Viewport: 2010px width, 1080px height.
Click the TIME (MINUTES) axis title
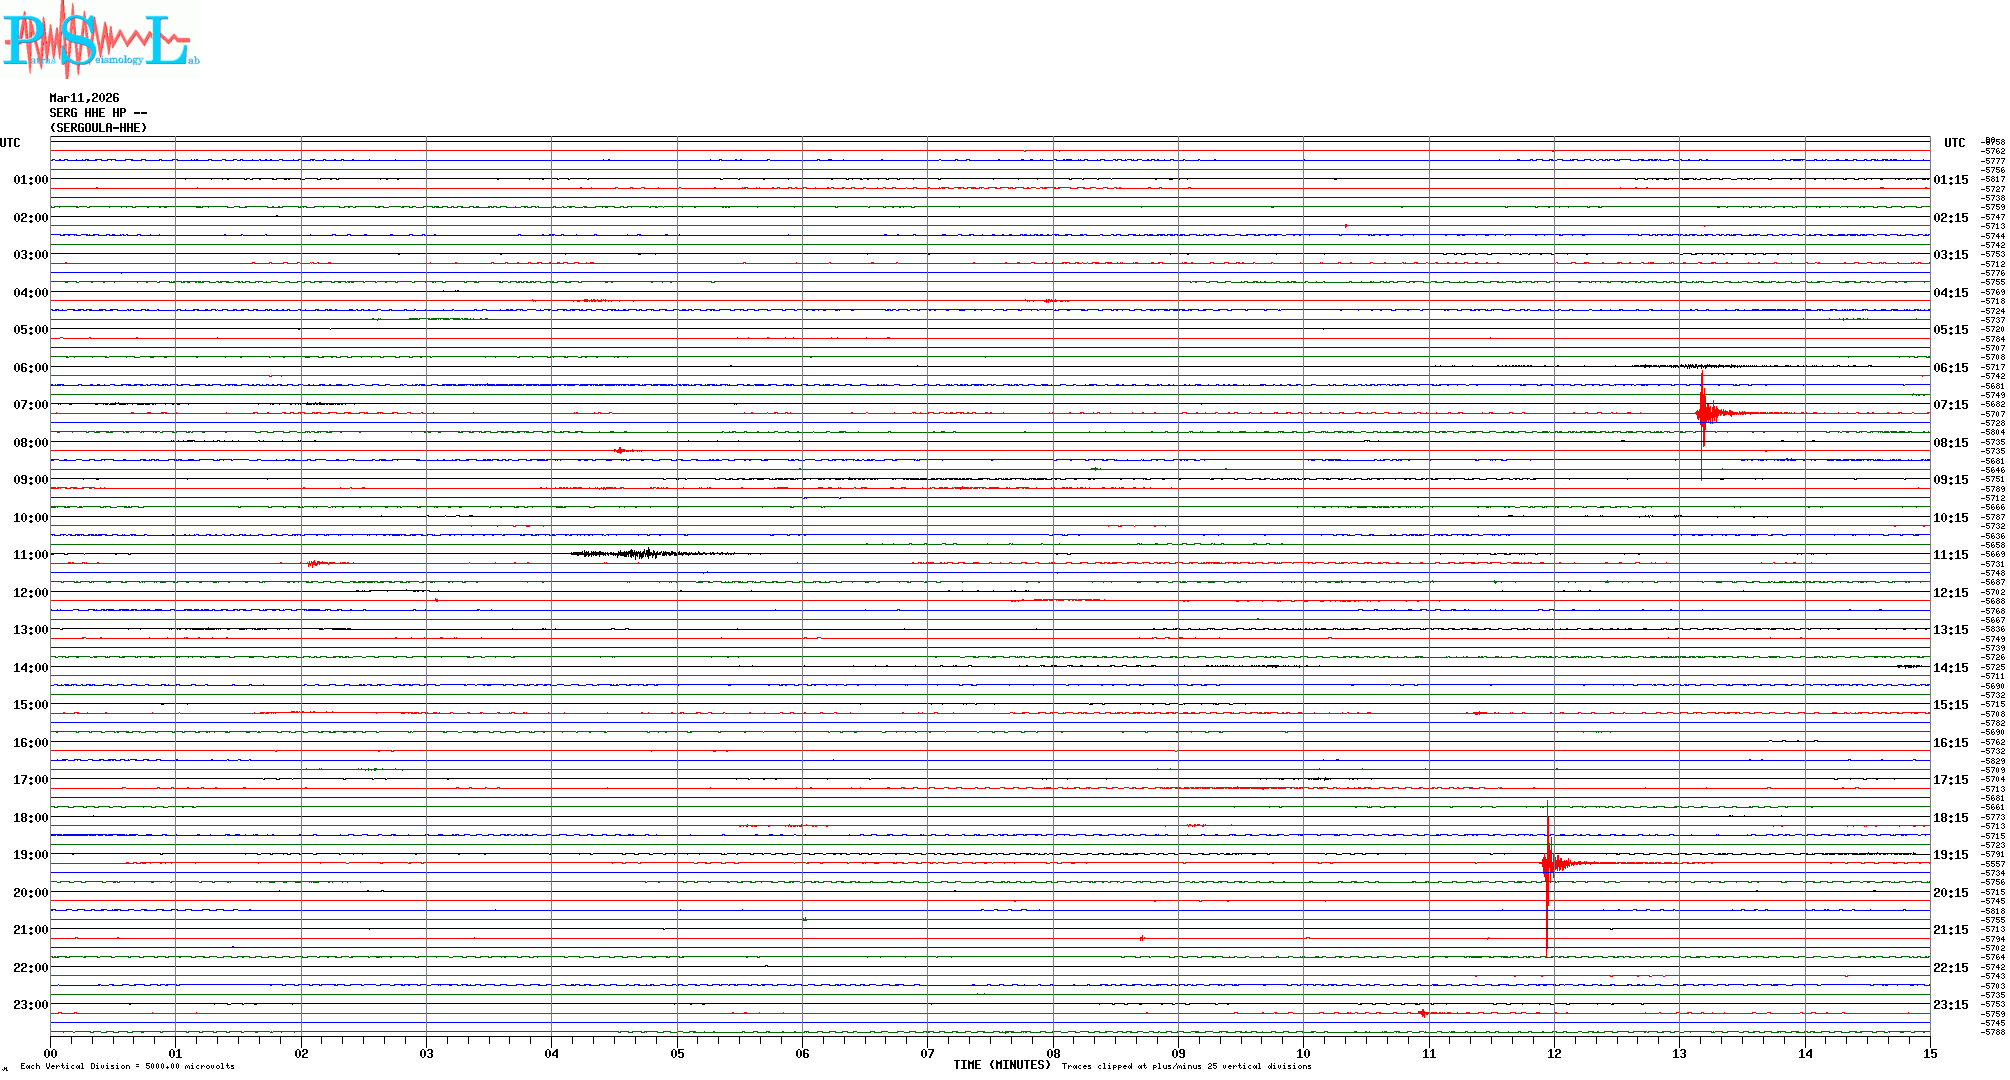(x=1001, y=1065)
